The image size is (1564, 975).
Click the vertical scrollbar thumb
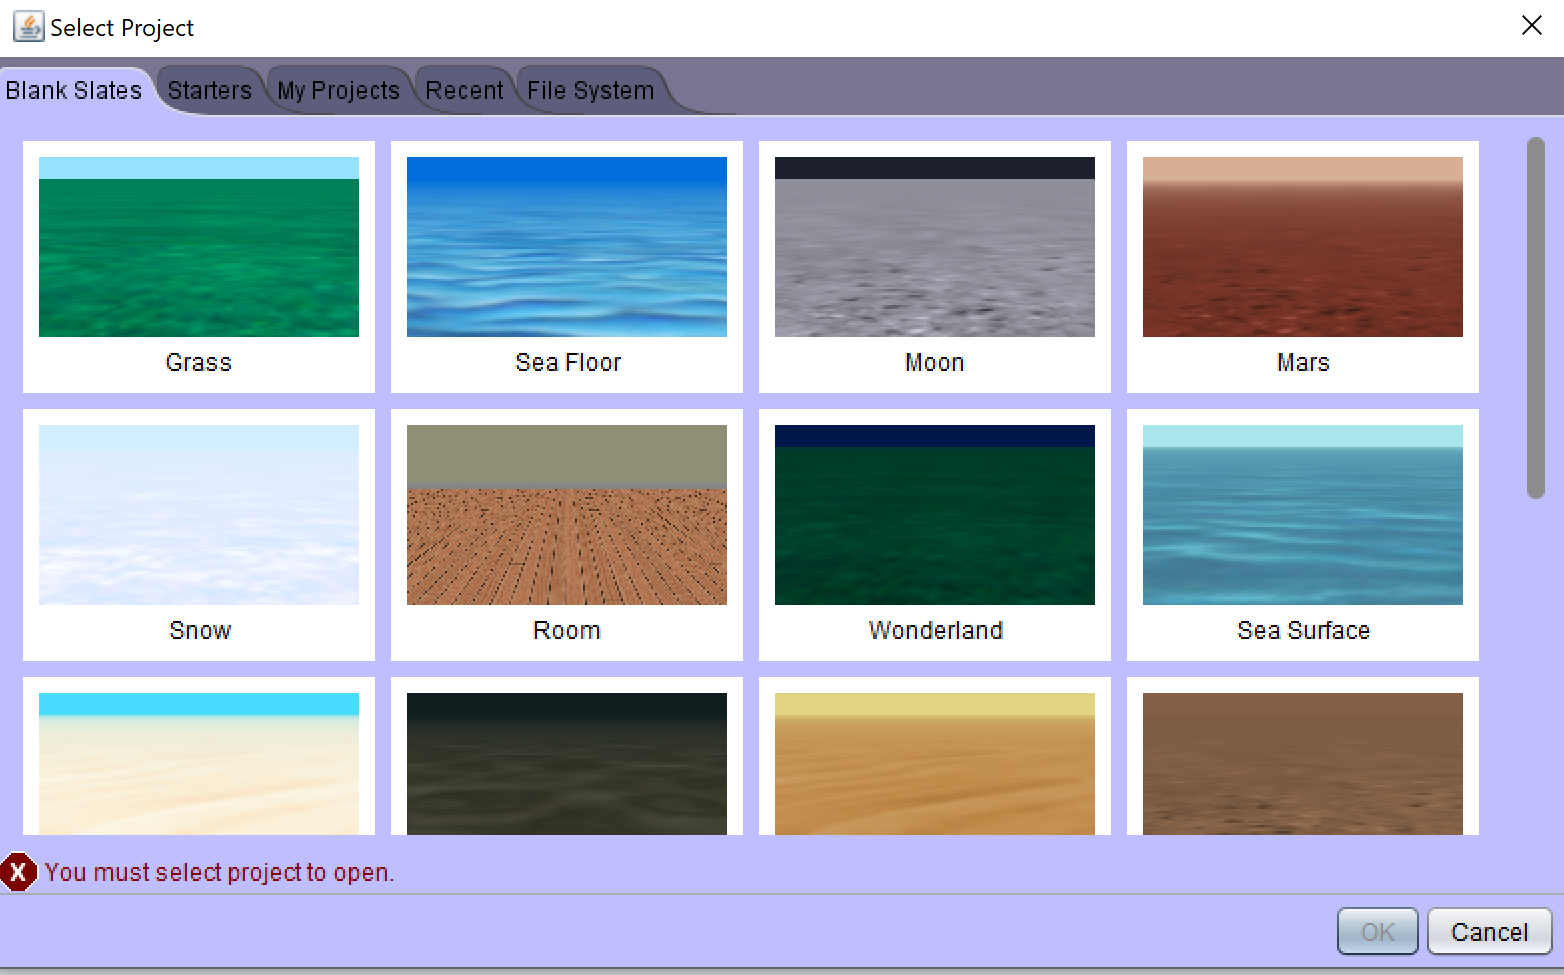tap(1536, 318)
